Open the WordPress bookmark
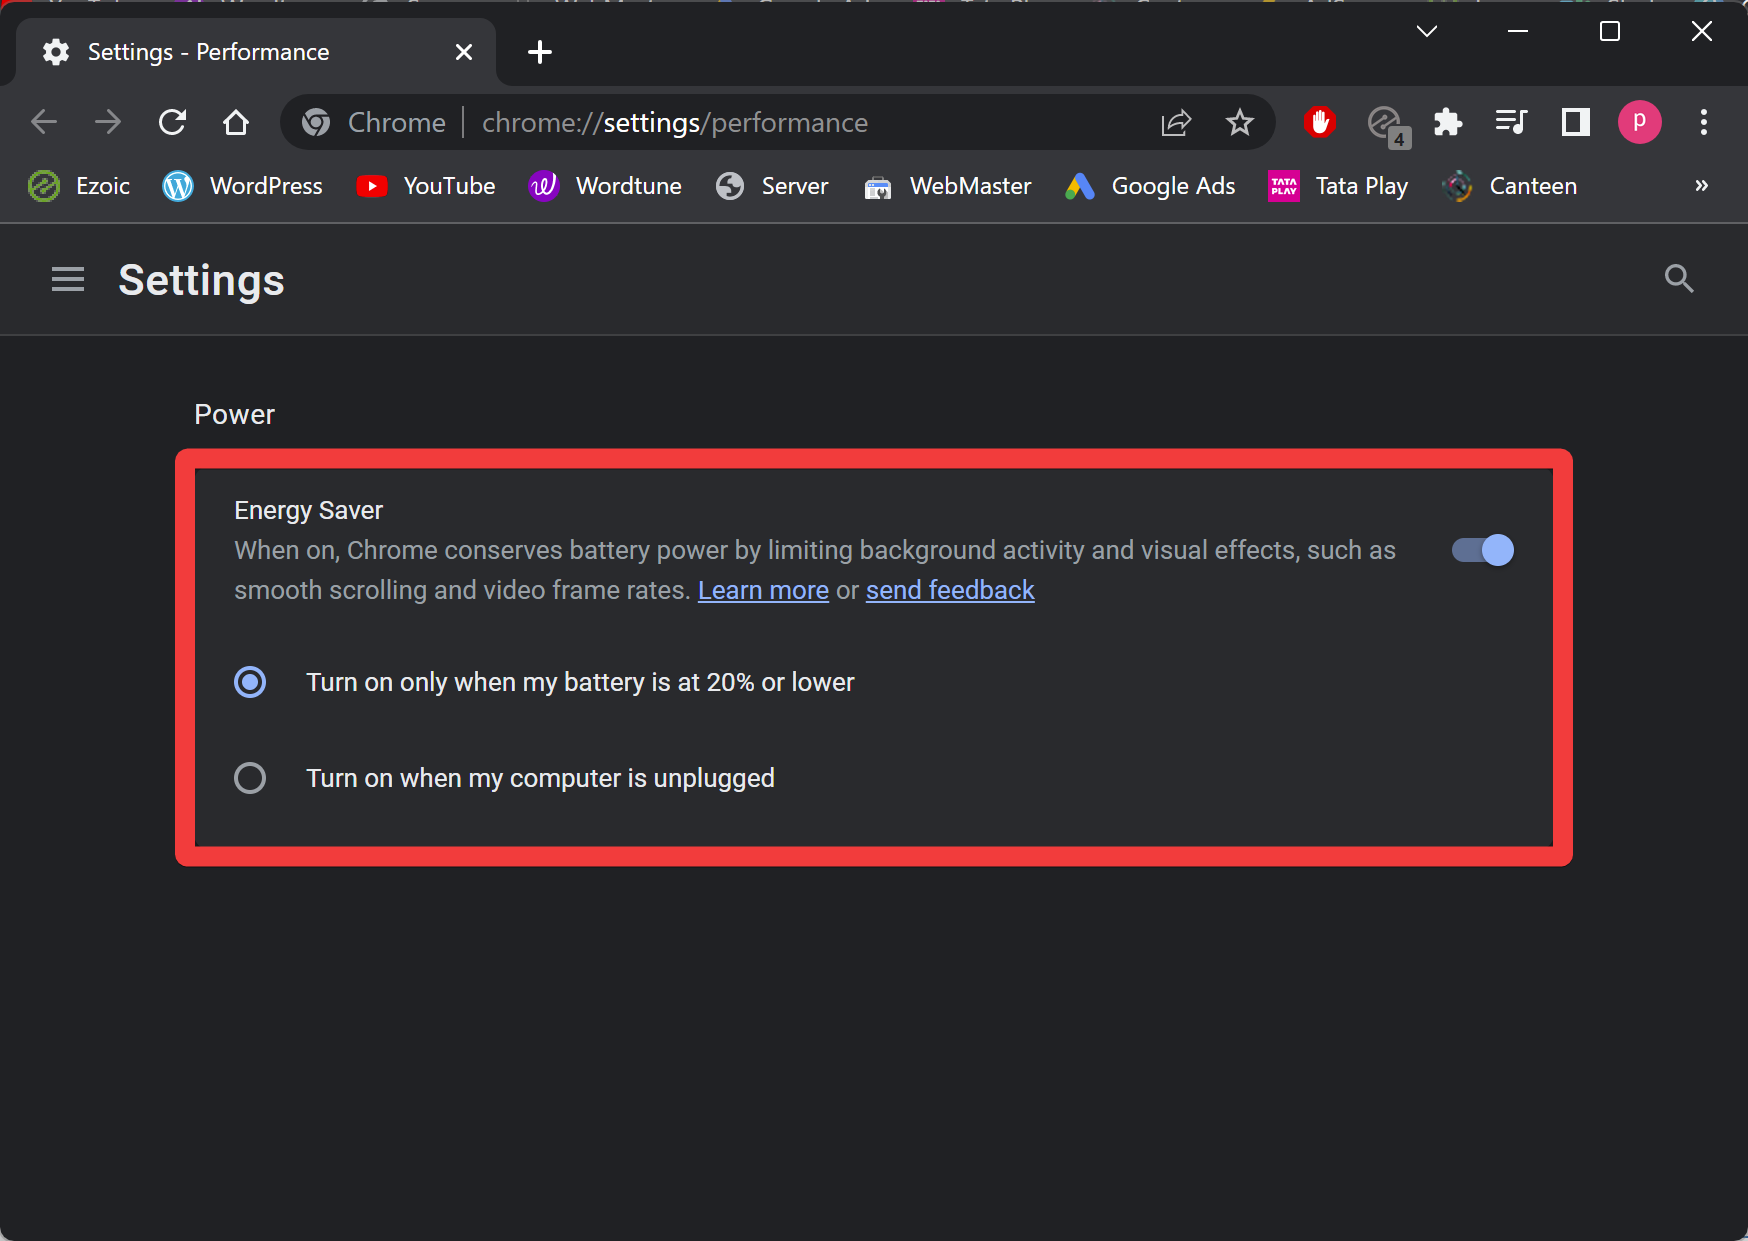This screenshot has width=1748, height=1241. pos(243,186)
